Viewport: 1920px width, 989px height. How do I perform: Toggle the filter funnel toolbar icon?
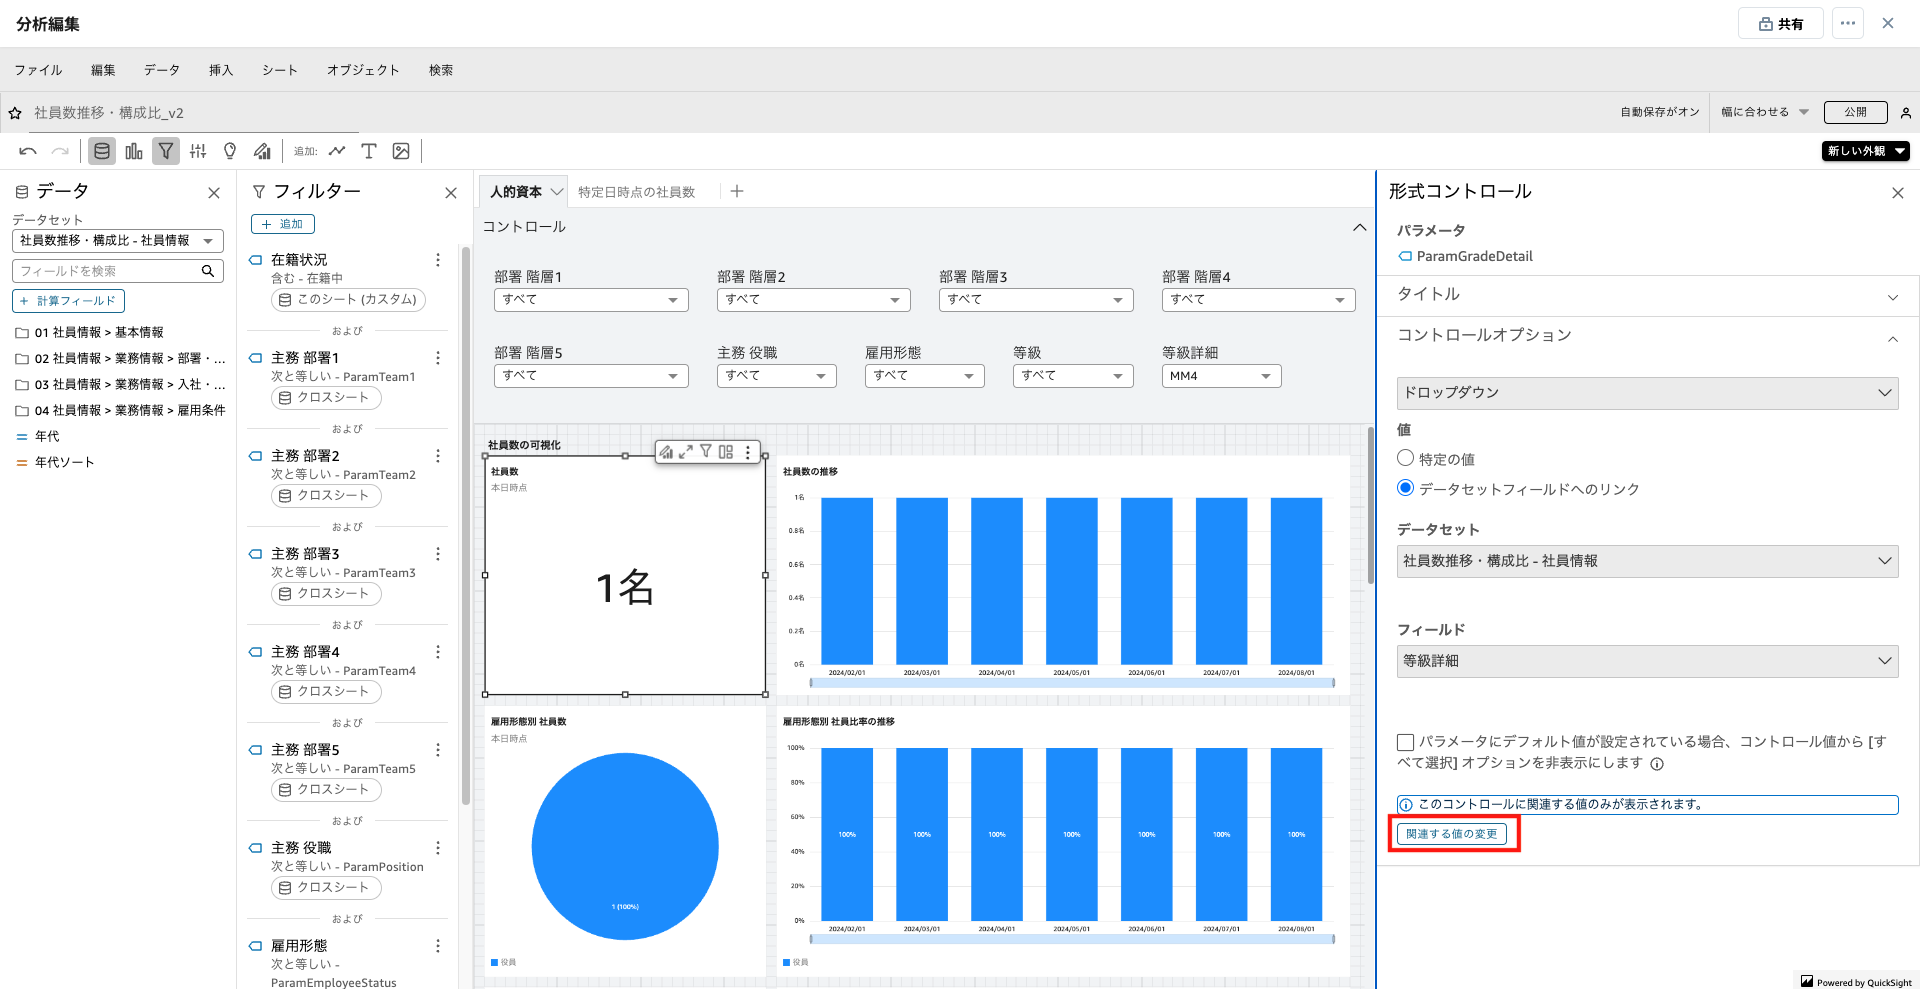point(166,151)
